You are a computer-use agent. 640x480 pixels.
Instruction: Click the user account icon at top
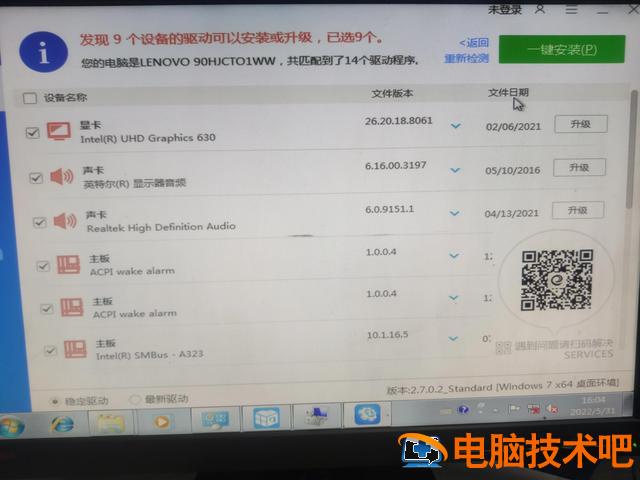point(540,9)
